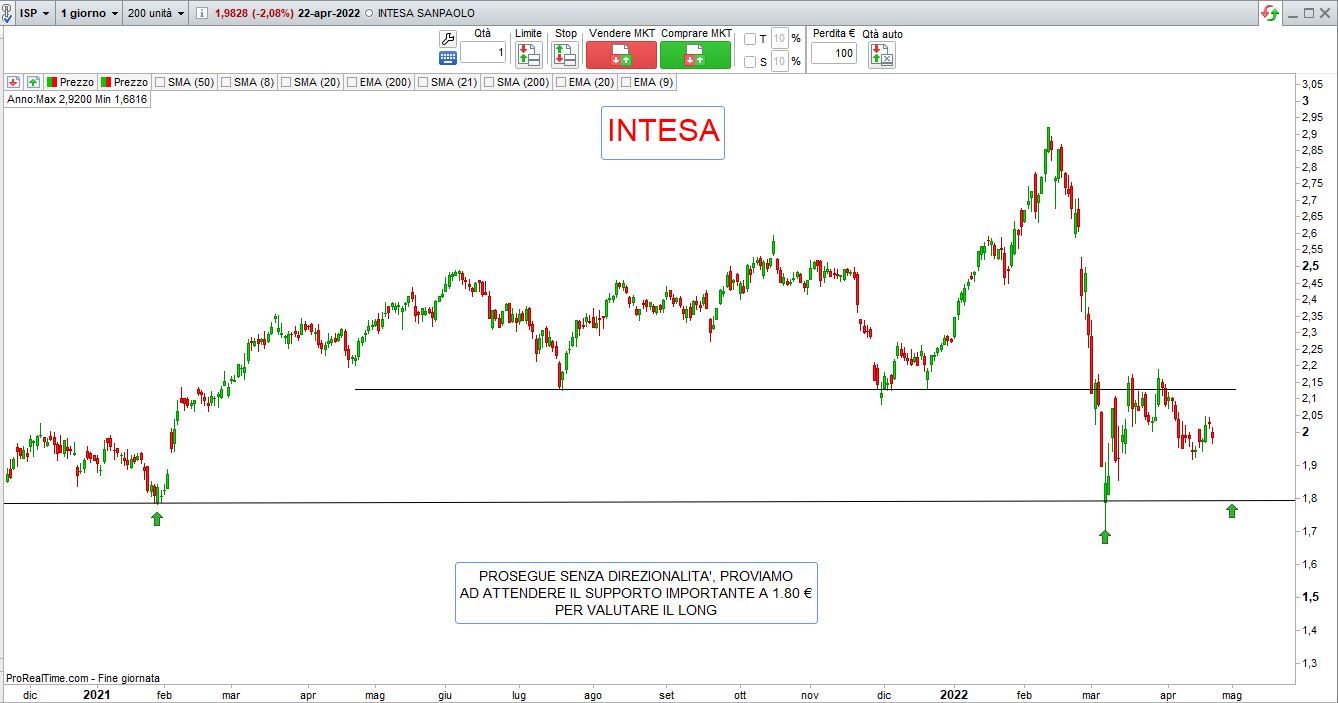Click the red down-arrow icon in indicator bar

pyautogui.click(x=14, y=82)
